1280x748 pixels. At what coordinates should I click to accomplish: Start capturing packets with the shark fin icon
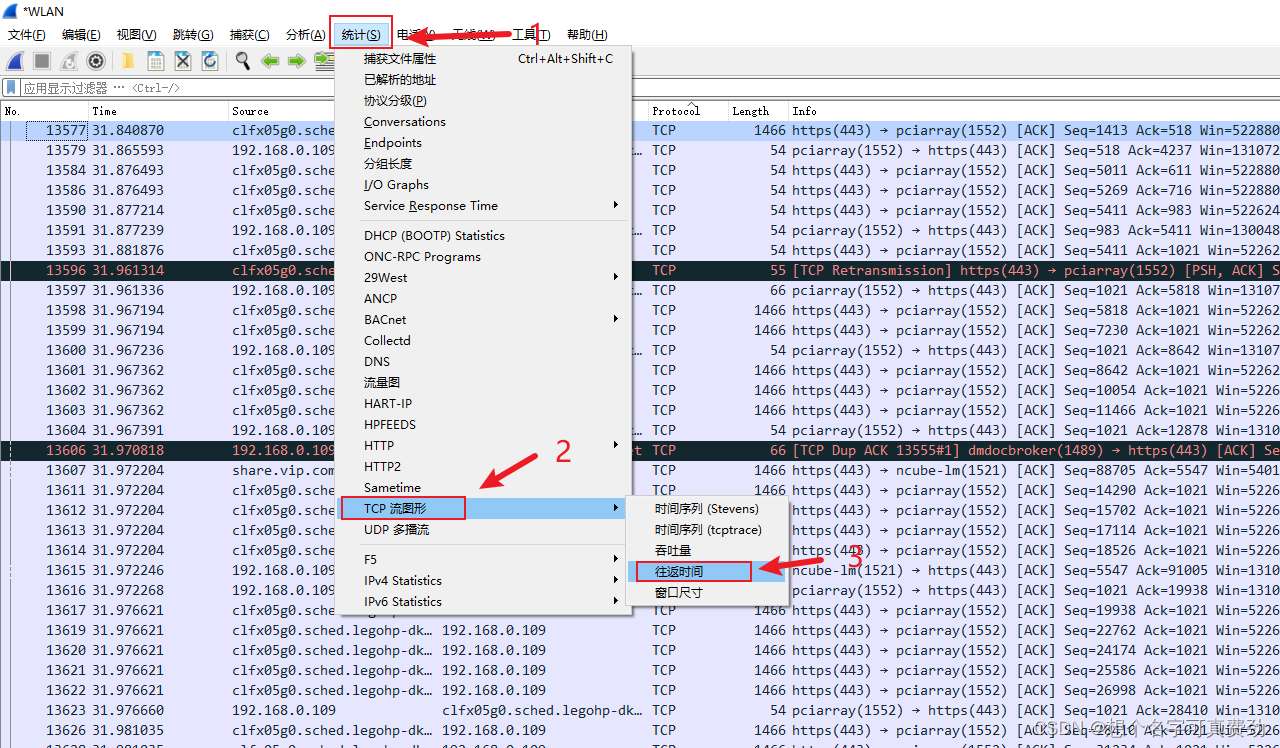coord(16,61)
